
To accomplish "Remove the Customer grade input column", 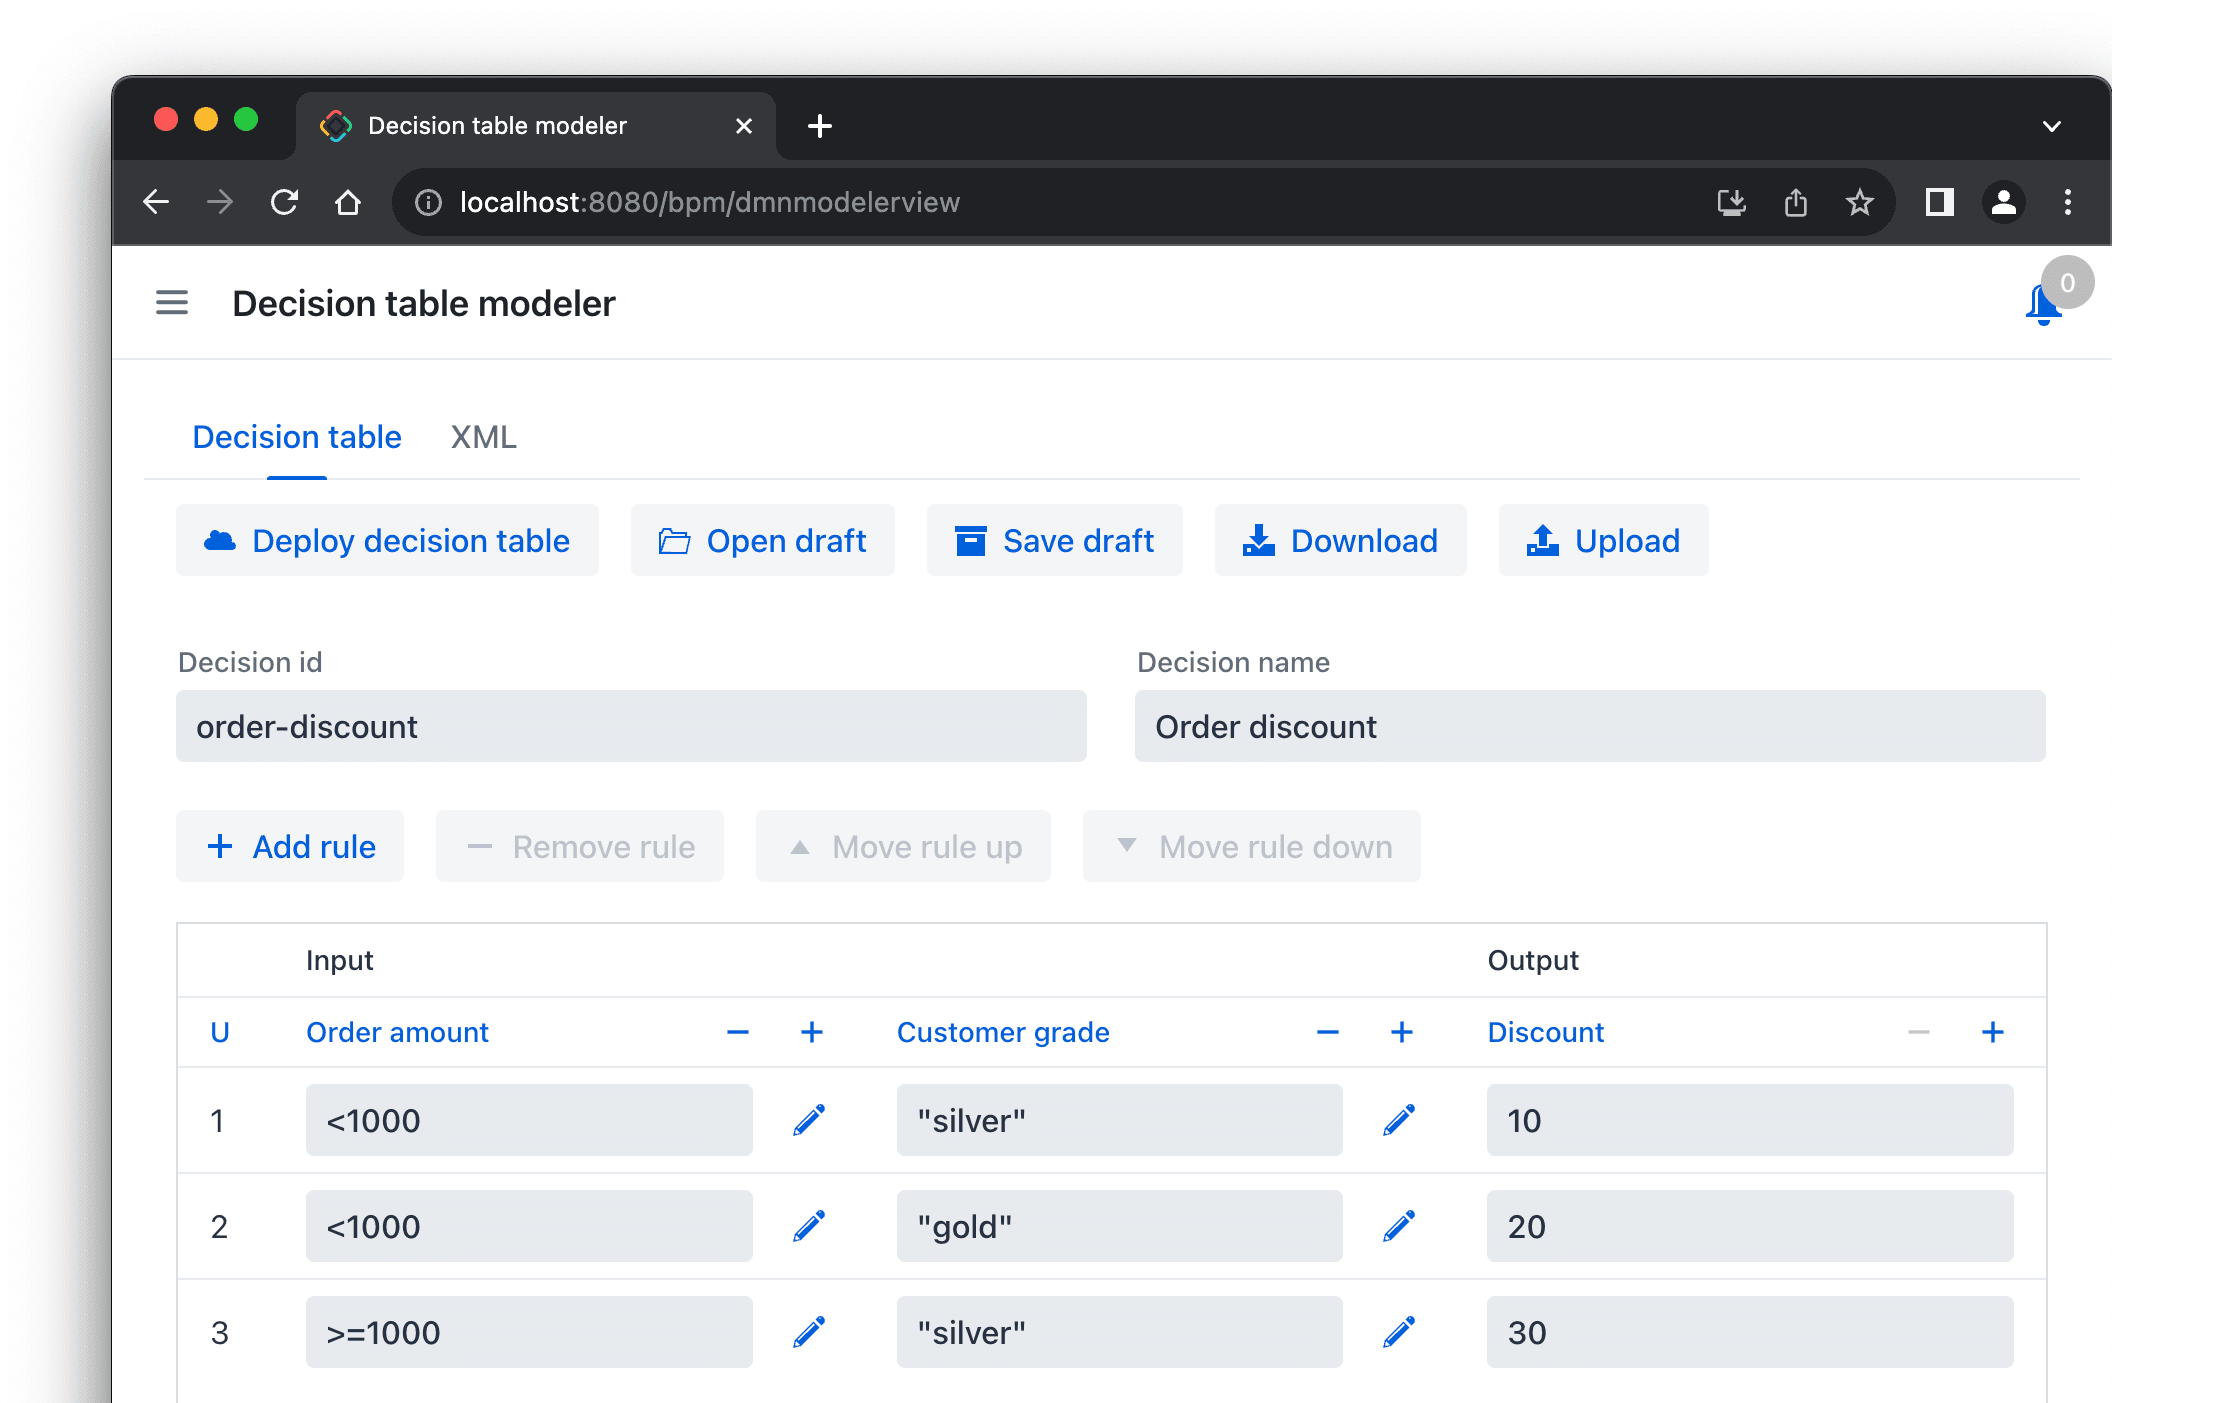I will click(x=1327, y=1032).
